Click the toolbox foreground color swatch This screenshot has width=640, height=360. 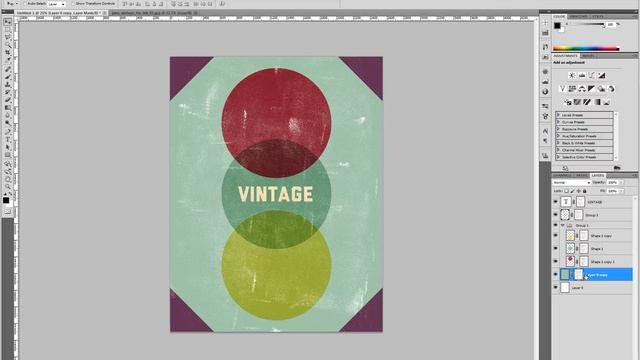pyautogui.click(x=6, y=200)
